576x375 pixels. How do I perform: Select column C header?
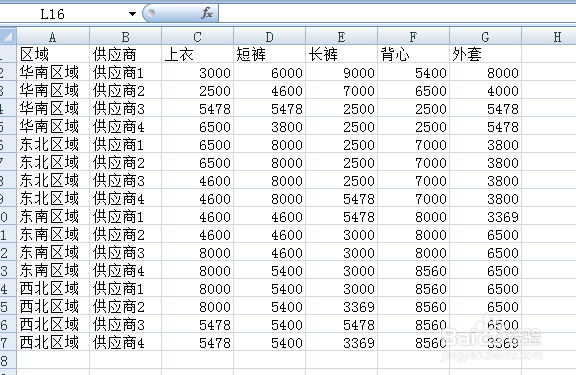pos(197,37)
